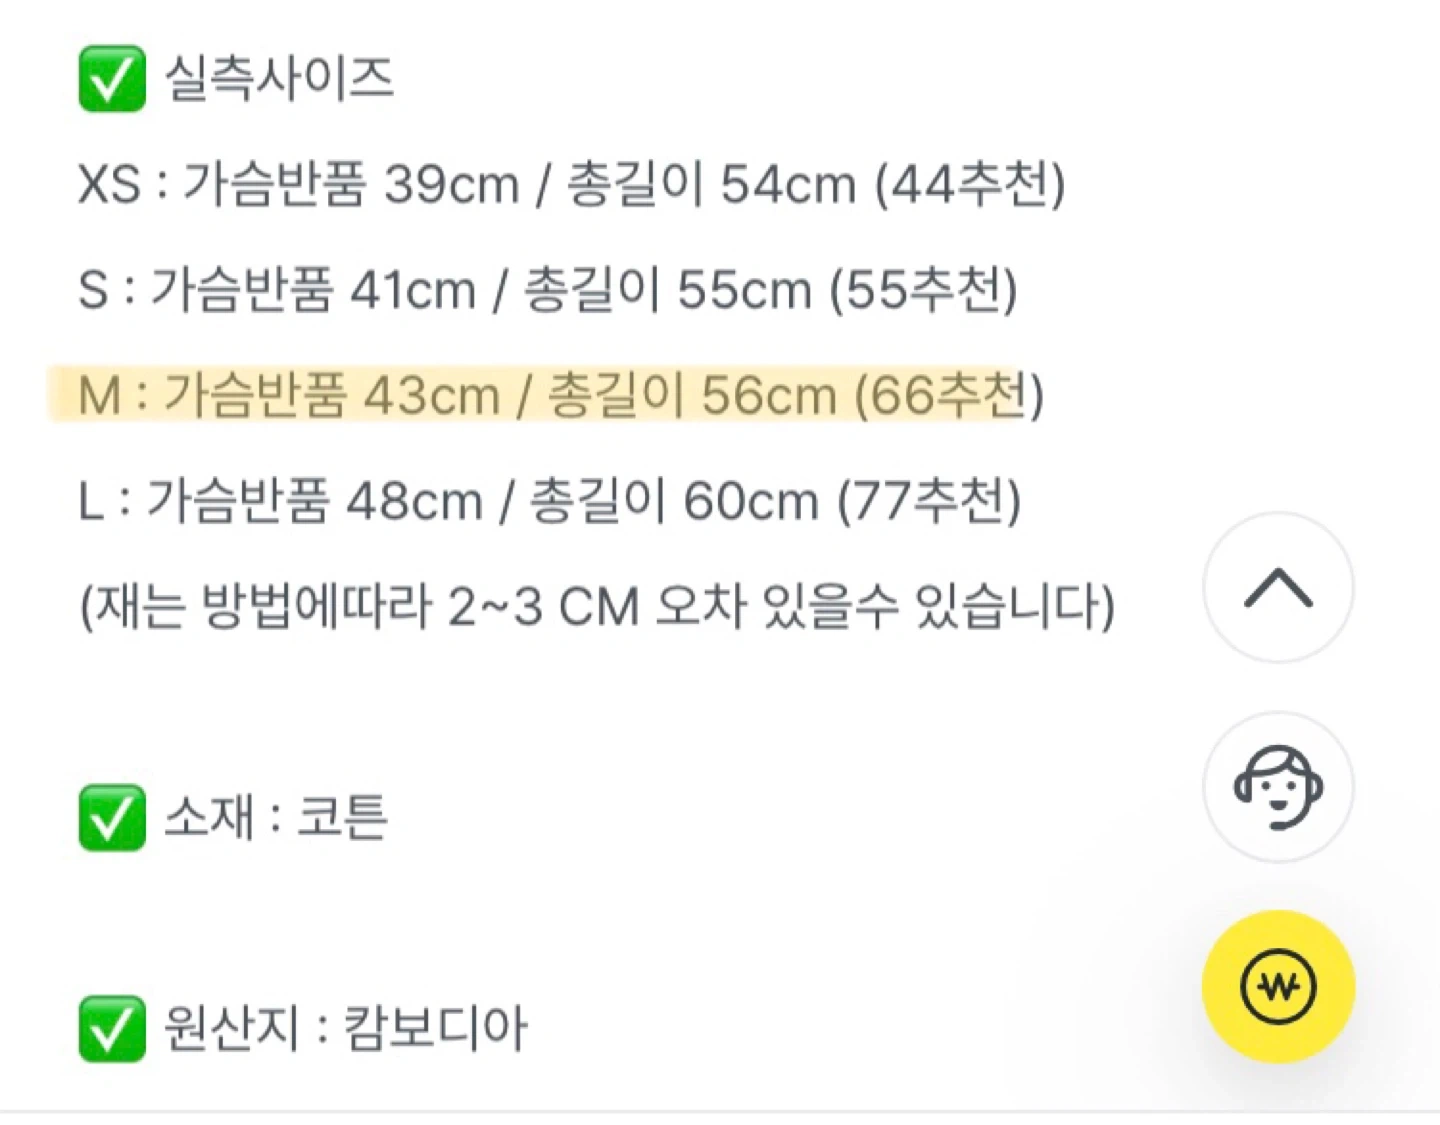Image resolution: width=1440 pixels, height=1125 pixels.
Task: Open the customer service headset chat
Action: point(1278,787)
